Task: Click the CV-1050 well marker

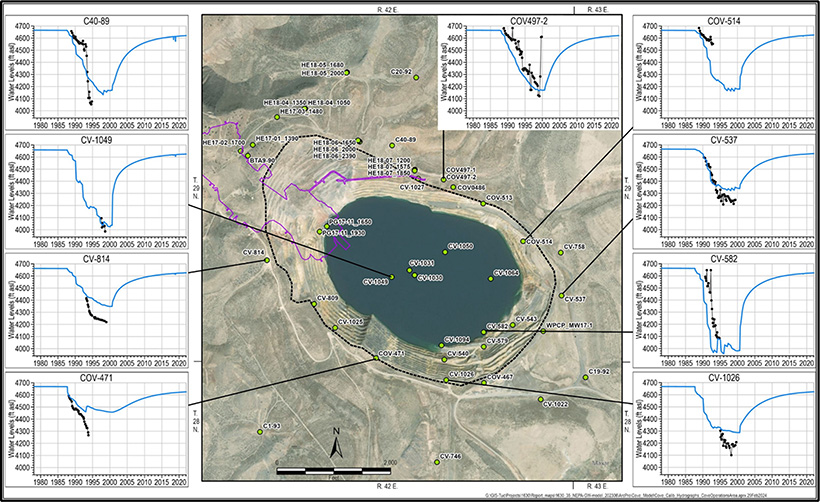Action: click(444, 251)
